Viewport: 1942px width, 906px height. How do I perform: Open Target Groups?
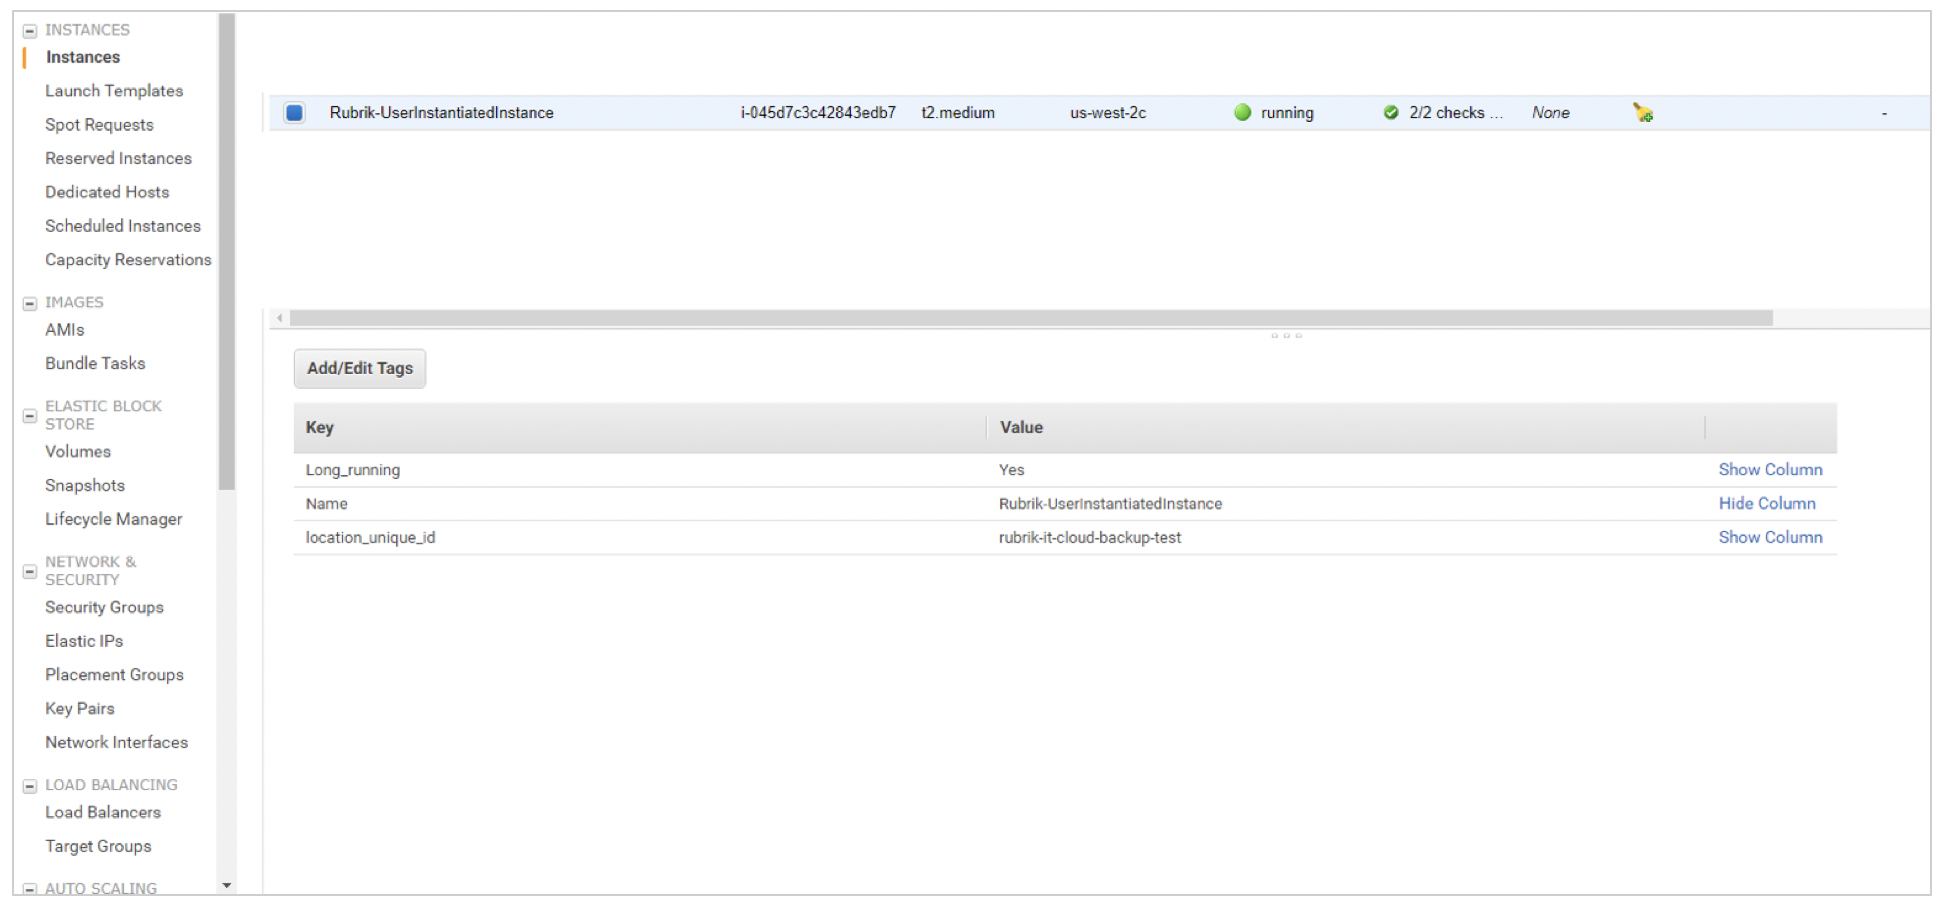coord(98,847)
